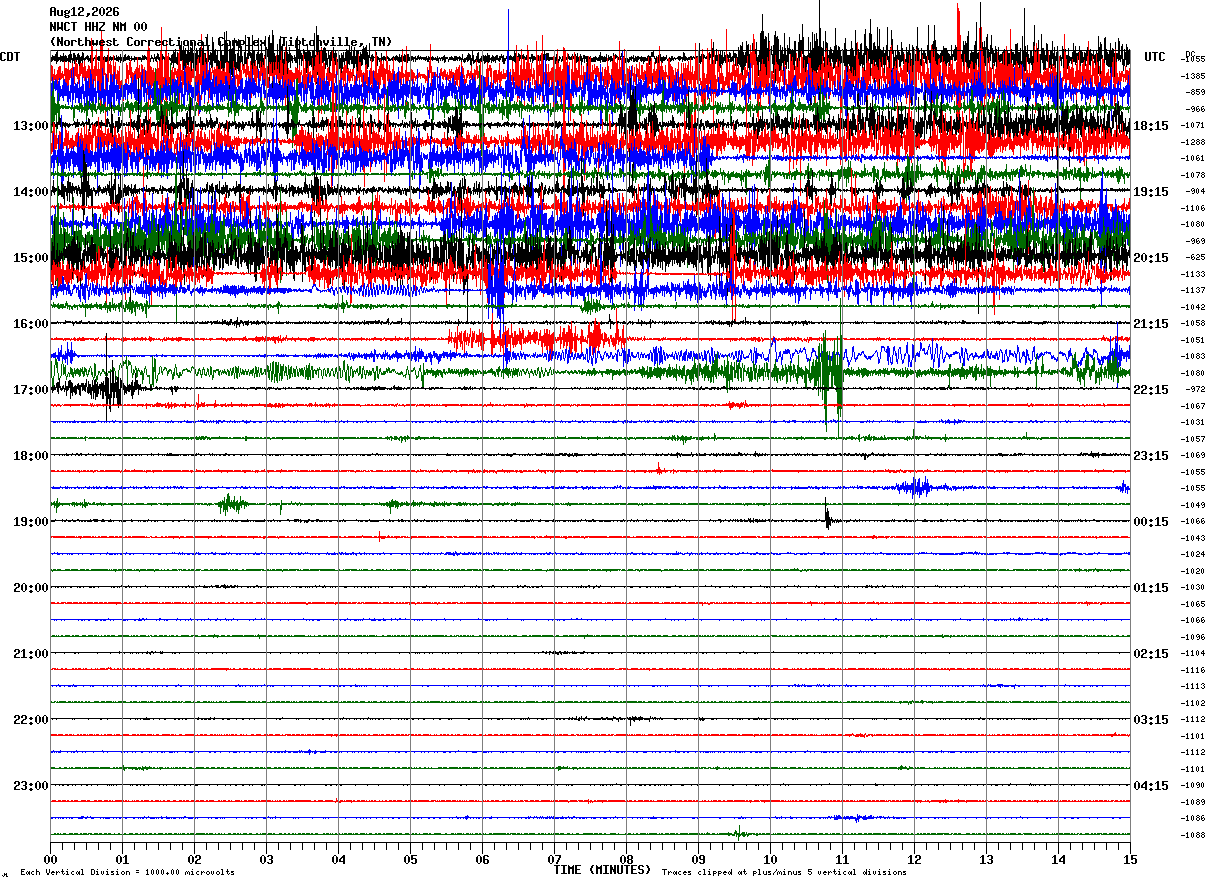Click minute tick 10 on bottom axis
1210x886 pixels.
pyautogui.click(x=770, y=859)
